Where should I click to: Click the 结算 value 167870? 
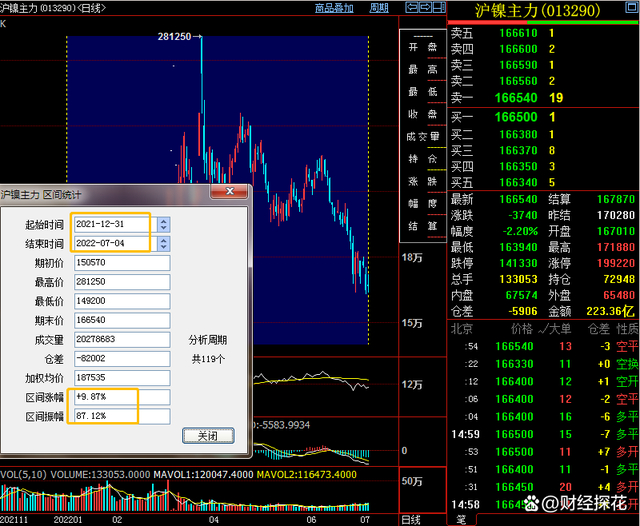coord(616,199)
